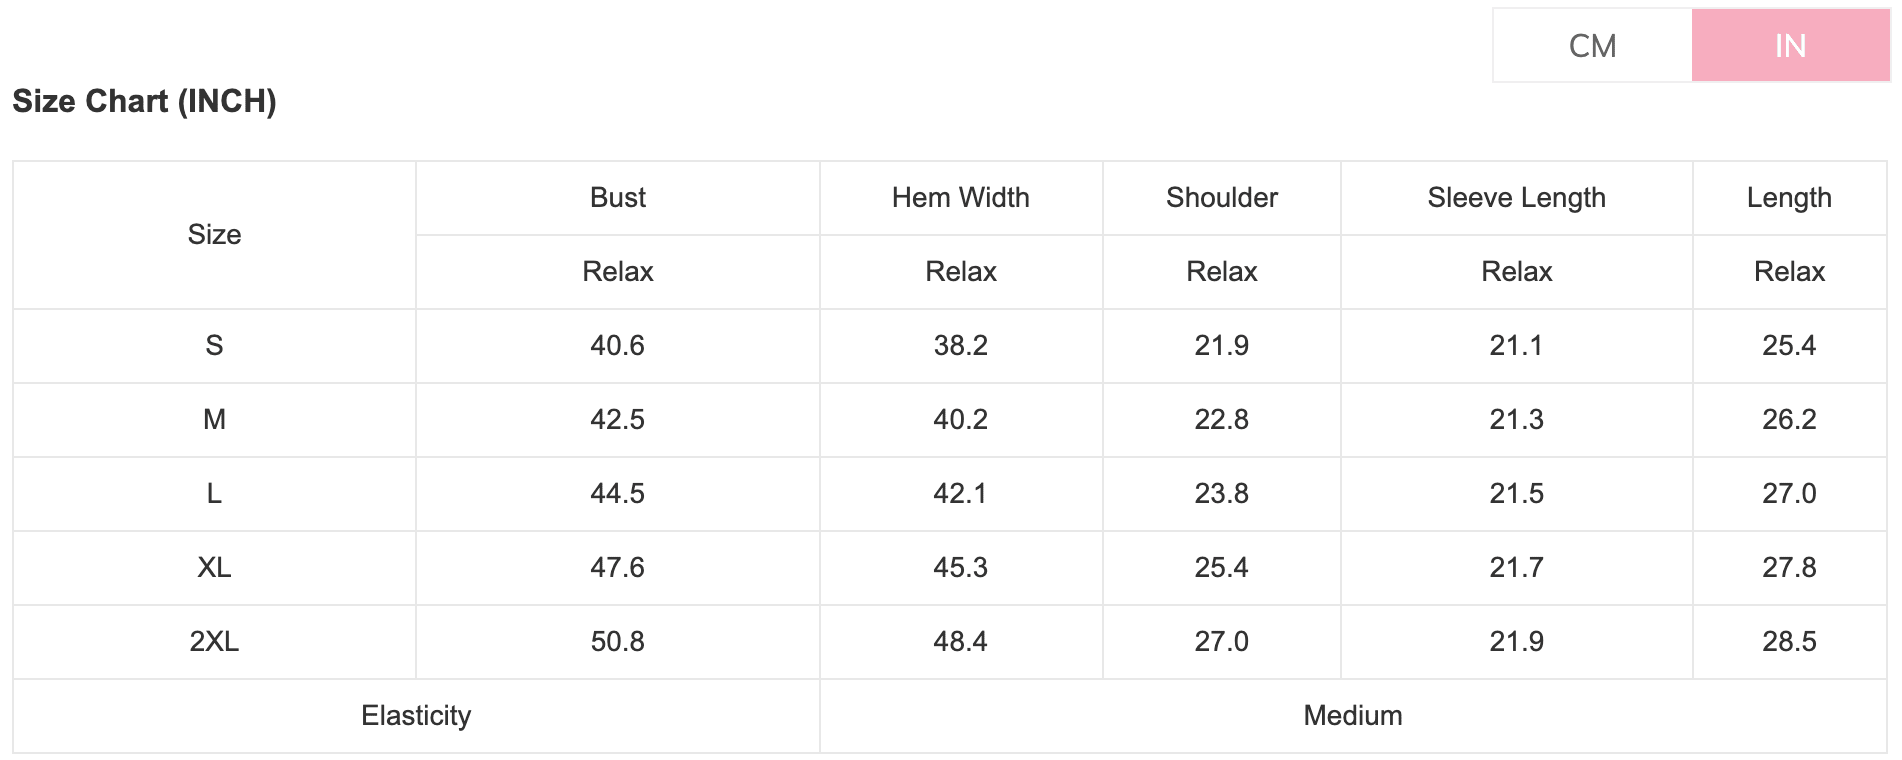Click shoulder value 25.4 for size XL
Screen dimensions: 1902x760
(x=1221, y=568)
